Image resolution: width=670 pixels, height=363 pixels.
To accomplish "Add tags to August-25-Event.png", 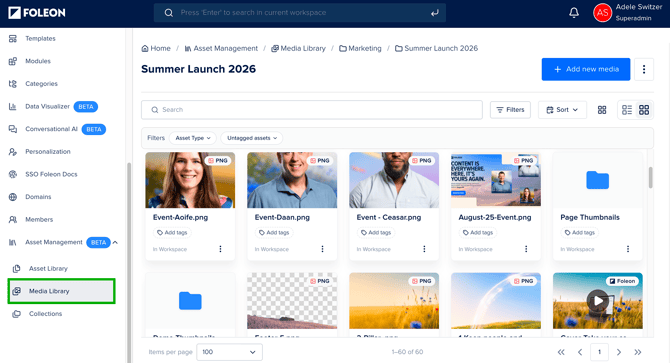I will click(x=478, y=233).
